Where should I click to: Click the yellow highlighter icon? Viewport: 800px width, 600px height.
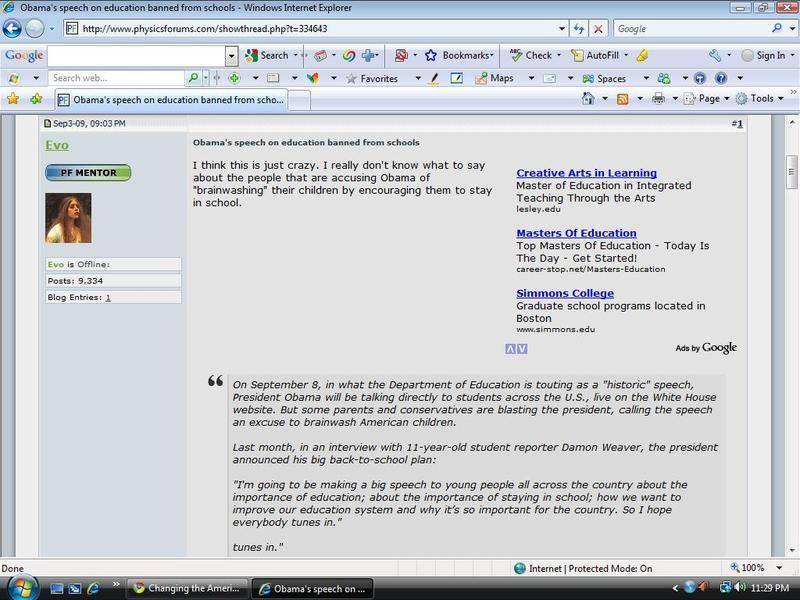point(643,55)
